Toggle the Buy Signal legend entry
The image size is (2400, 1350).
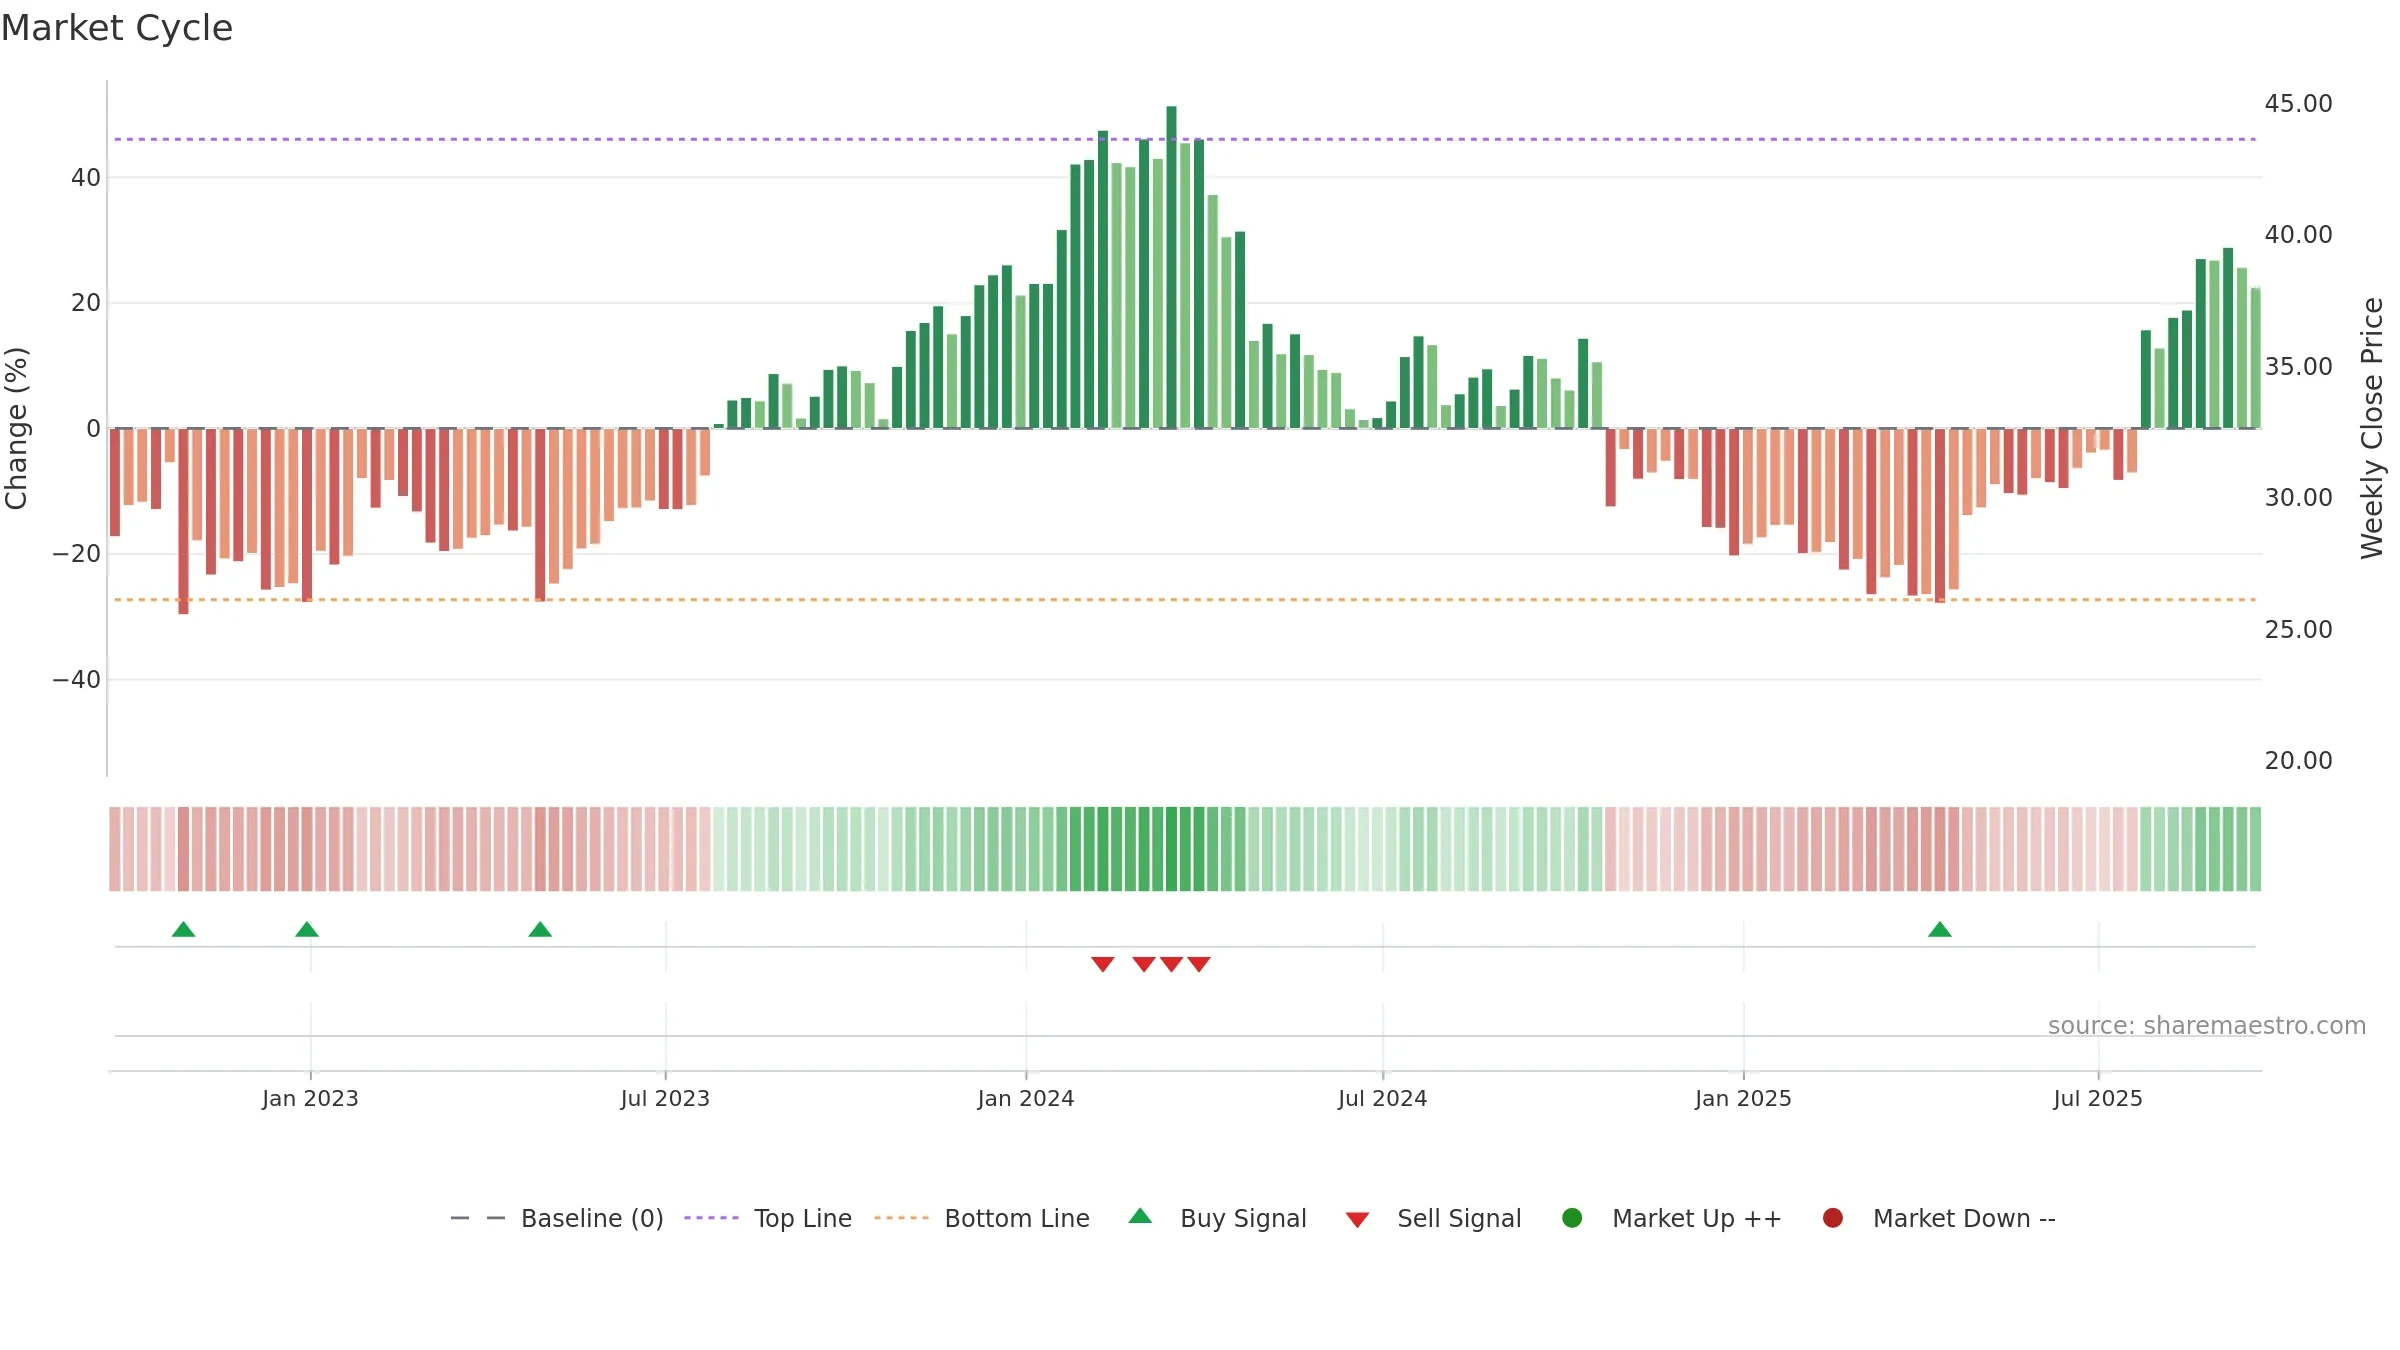1217,1218
